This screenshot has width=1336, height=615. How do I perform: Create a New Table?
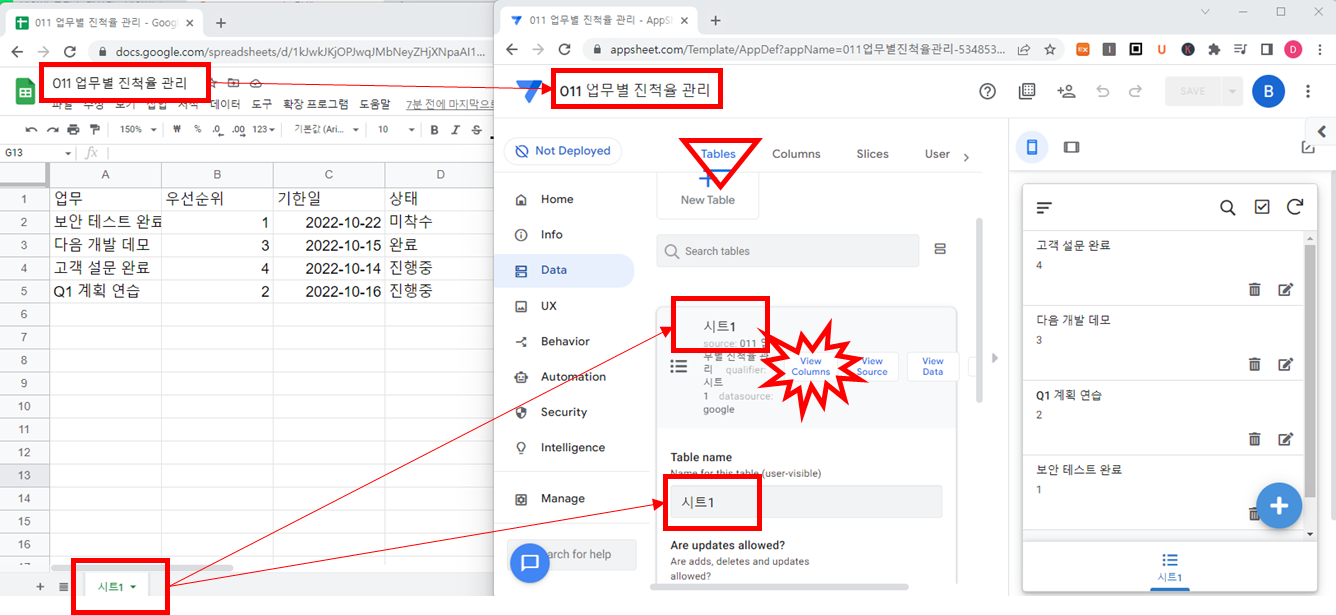(x=707, y=192)
